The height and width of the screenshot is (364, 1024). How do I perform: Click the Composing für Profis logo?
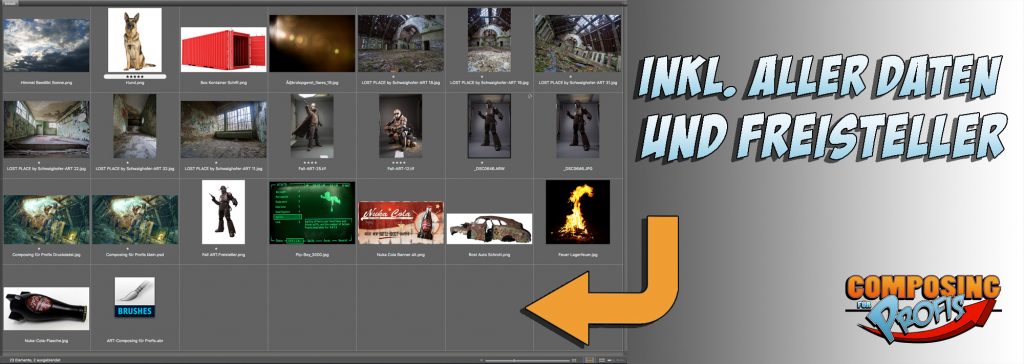pos(922,307)
